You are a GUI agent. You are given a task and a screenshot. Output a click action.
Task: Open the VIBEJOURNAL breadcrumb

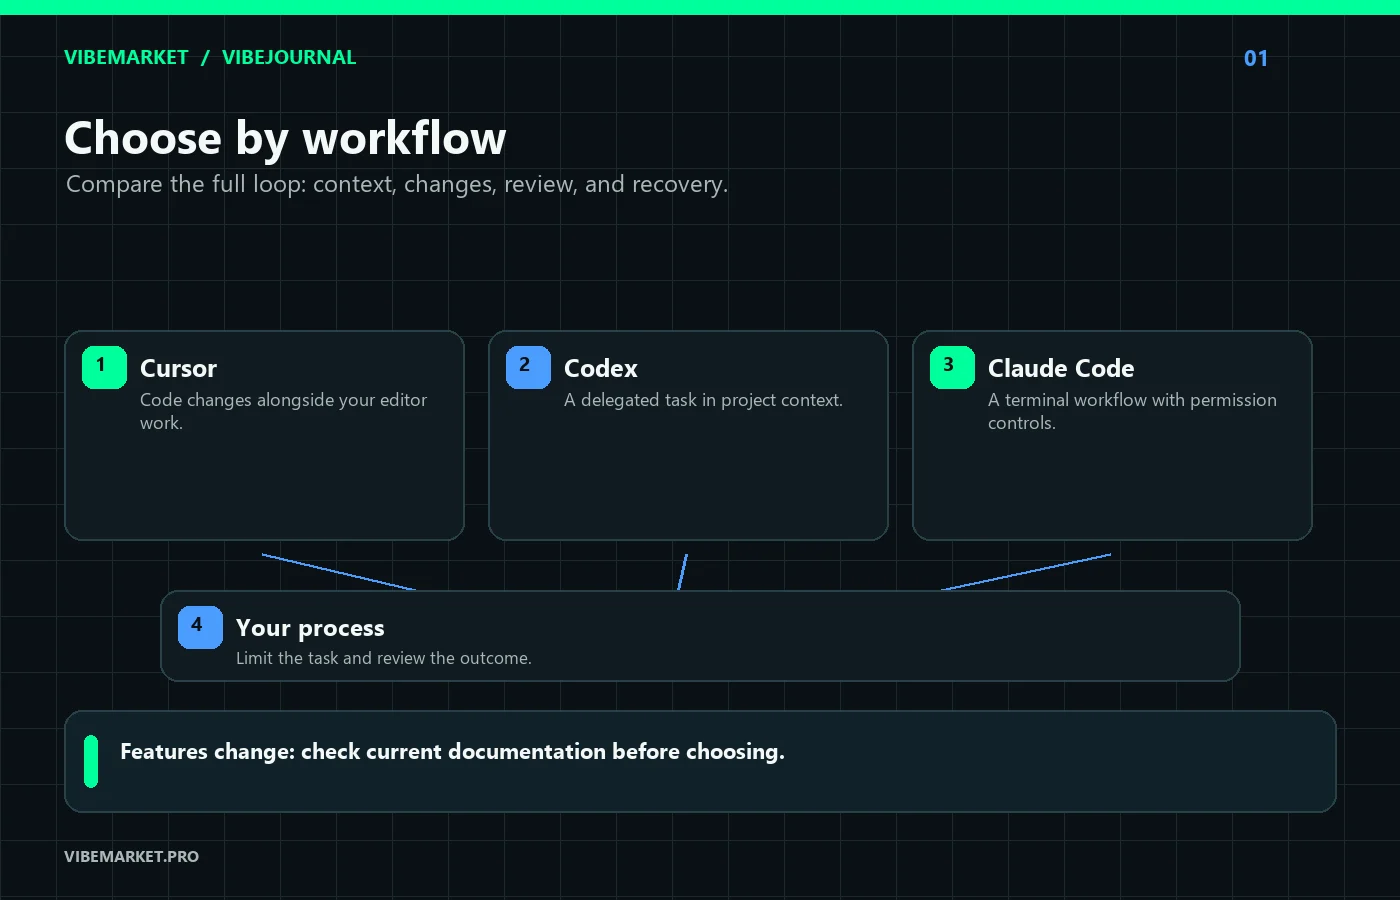[289, 57]
